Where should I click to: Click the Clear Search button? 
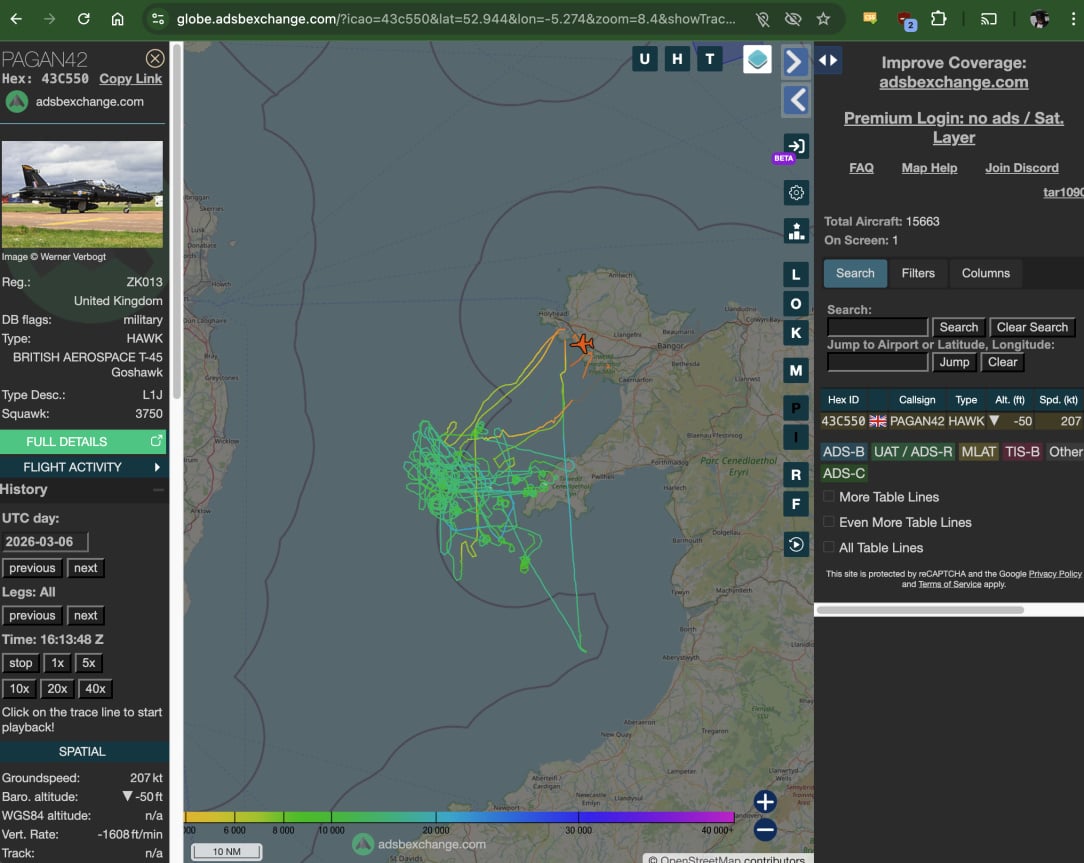(x=1031, y=328)
